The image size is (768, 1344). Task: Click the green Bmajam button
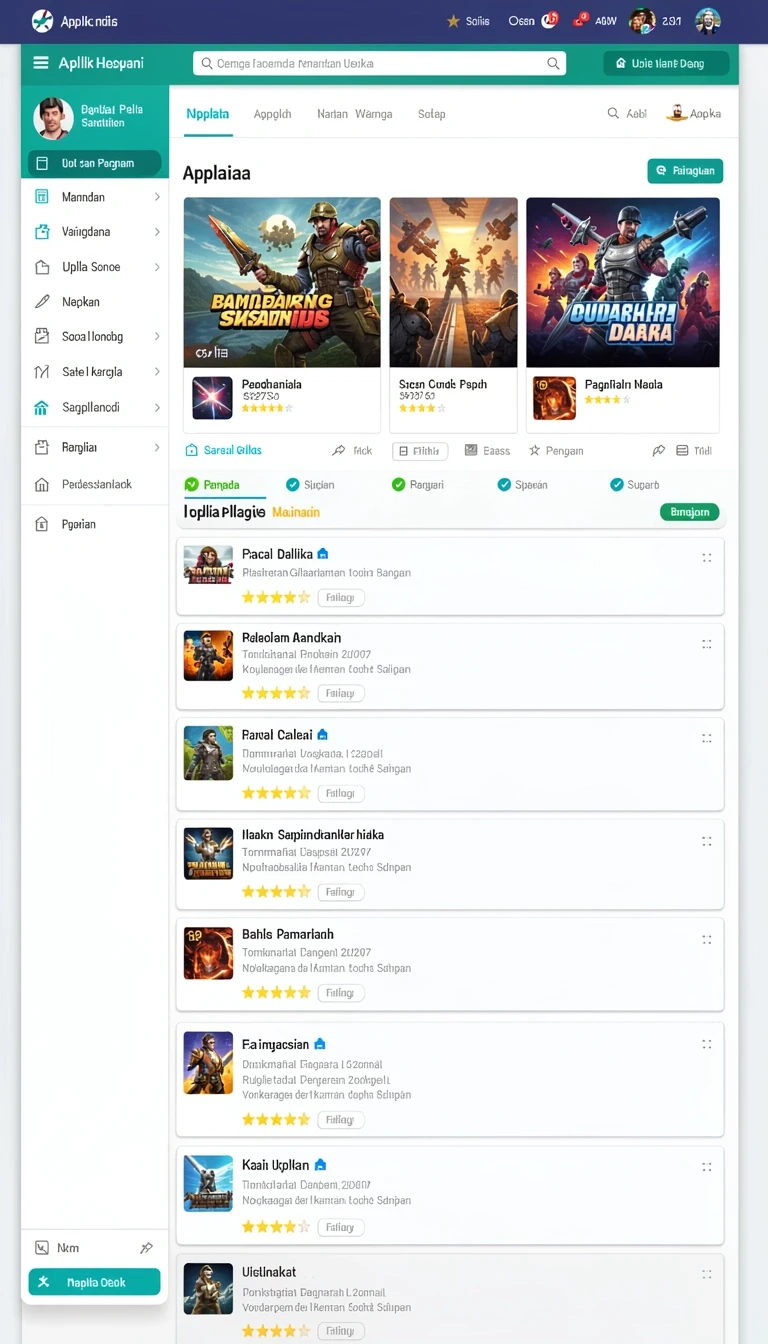coord(689,512)
